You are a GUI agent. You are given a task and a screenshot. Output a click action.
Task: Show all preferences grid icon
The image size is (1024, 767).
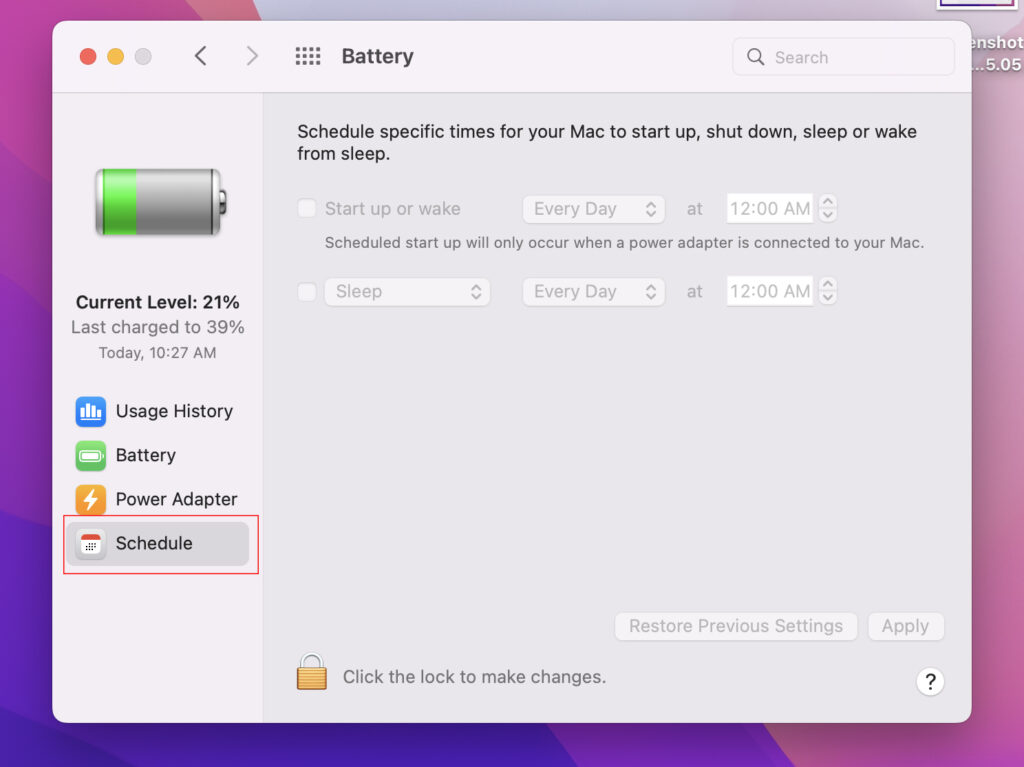pos(308,56)
